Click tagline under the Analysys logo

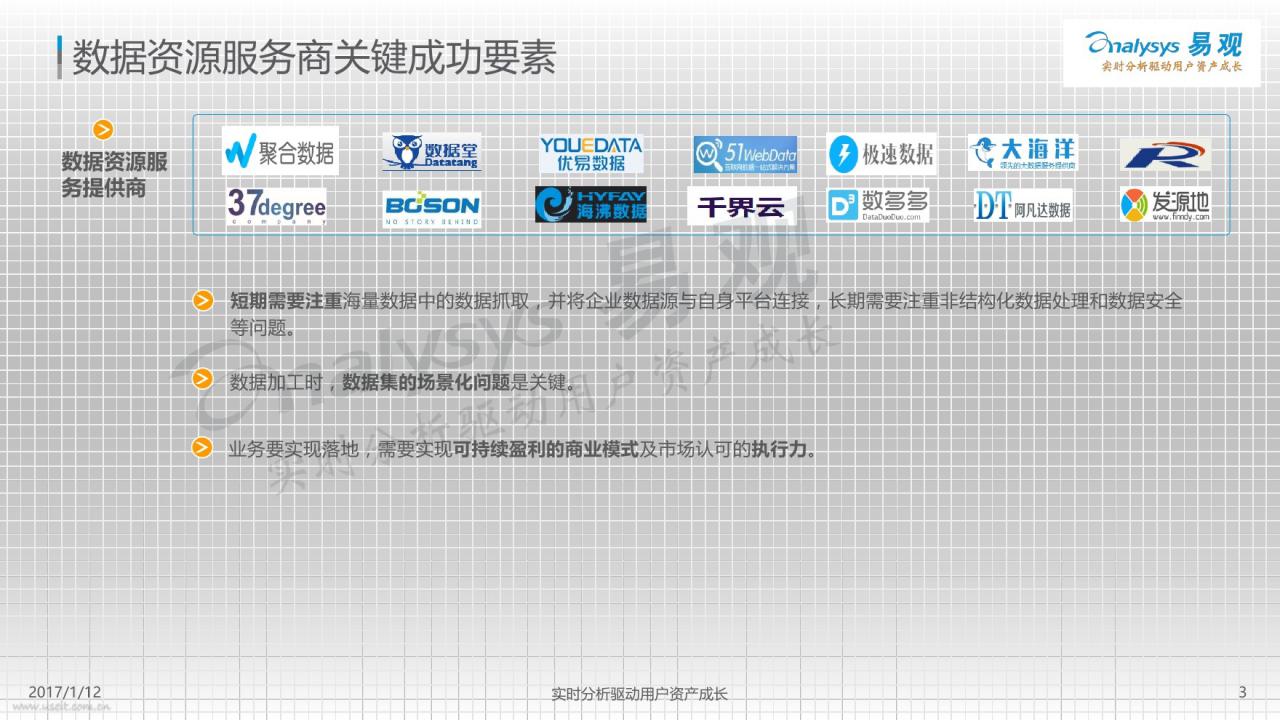[x=1171, y=67]
